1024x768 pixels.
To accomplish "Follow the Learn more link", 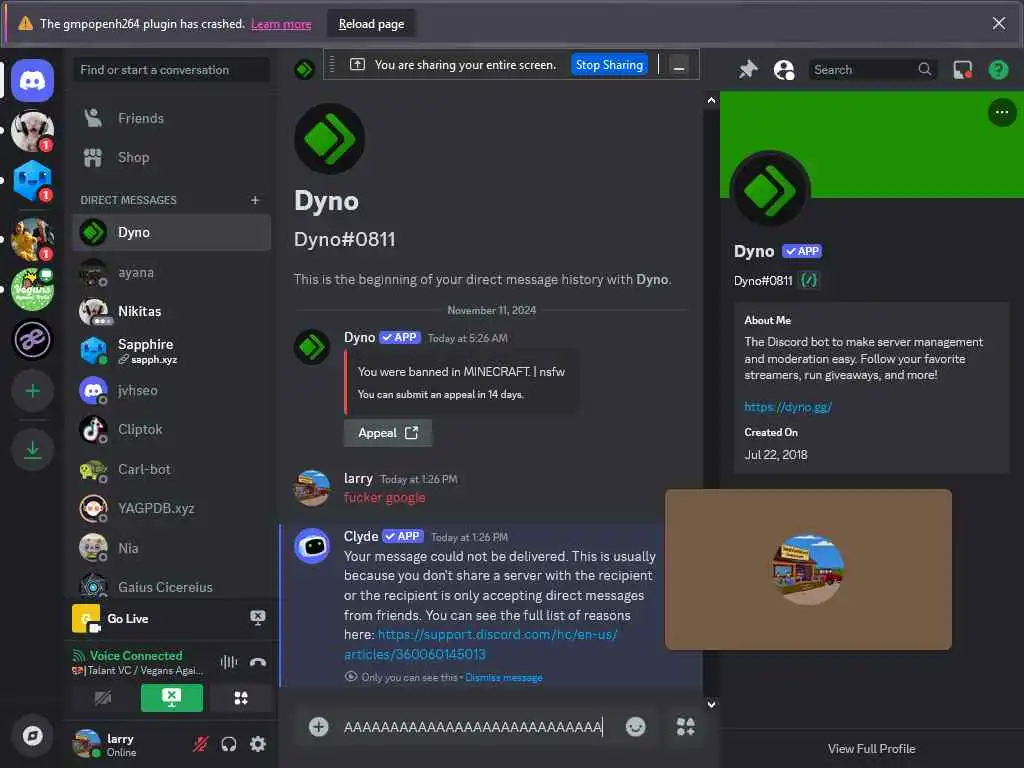I will tap(281, 24).
